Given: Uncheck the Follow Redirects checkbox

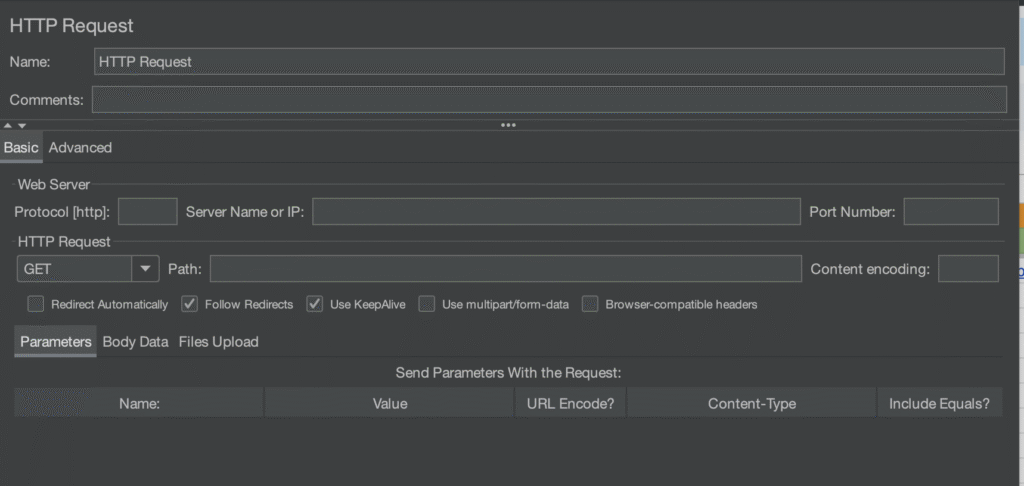Looking at the screenshot, I should (189, 304).
